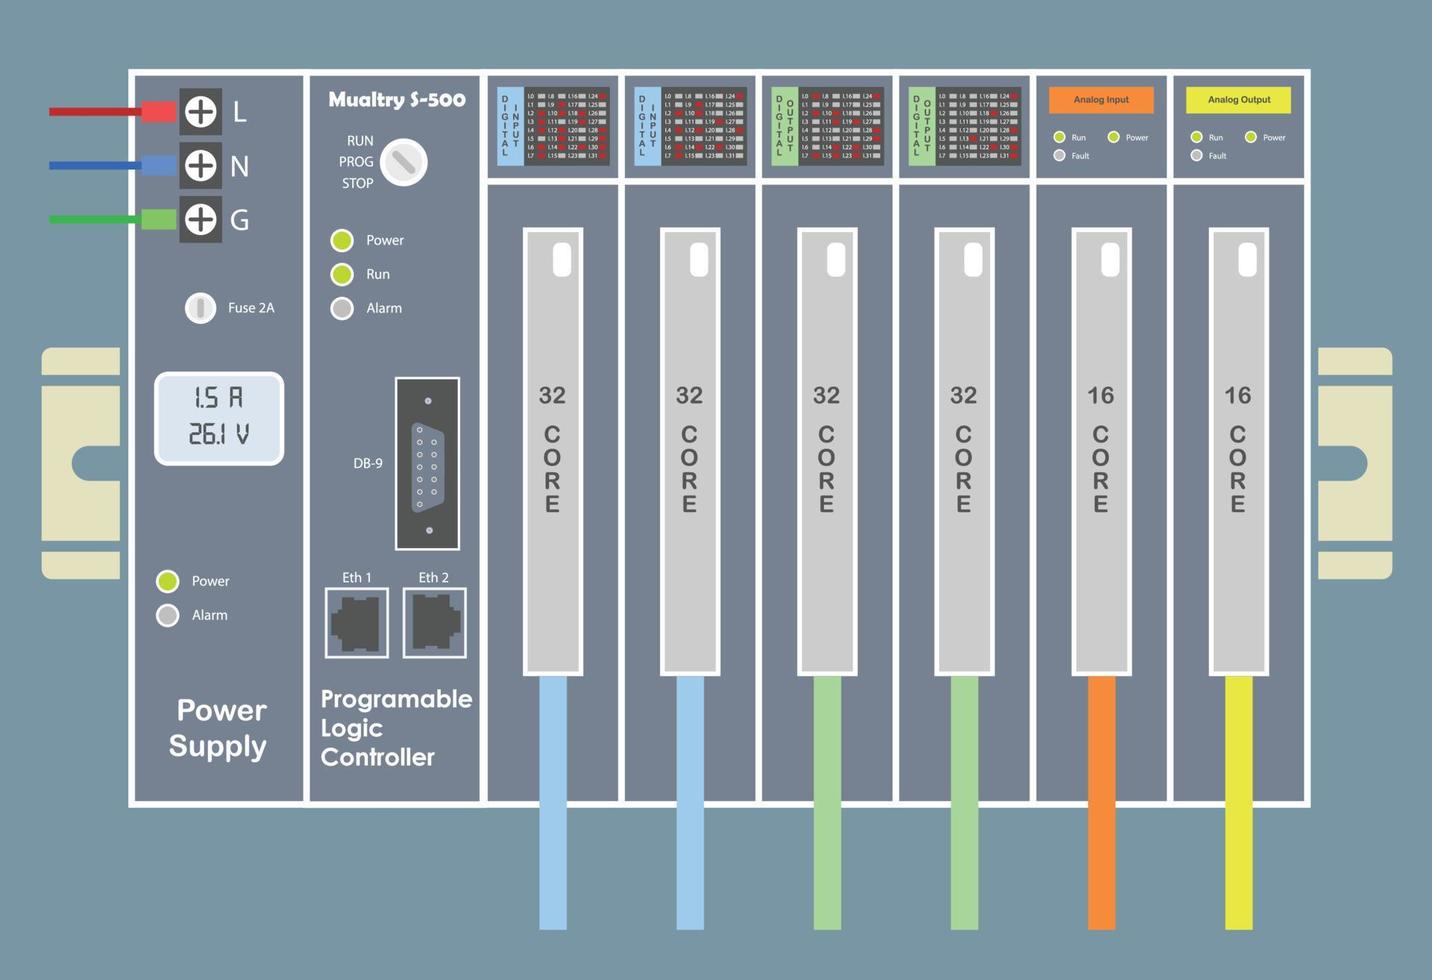Viewport: 1432px width, 980px height.
Task: Click the Power Supply panel label
Action: [219, 728]
